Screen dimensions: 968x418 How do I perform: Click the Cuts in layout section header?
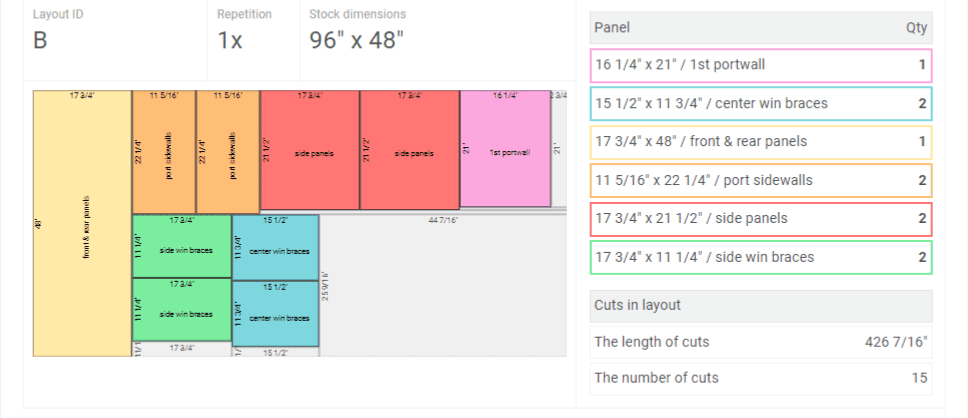761,305
